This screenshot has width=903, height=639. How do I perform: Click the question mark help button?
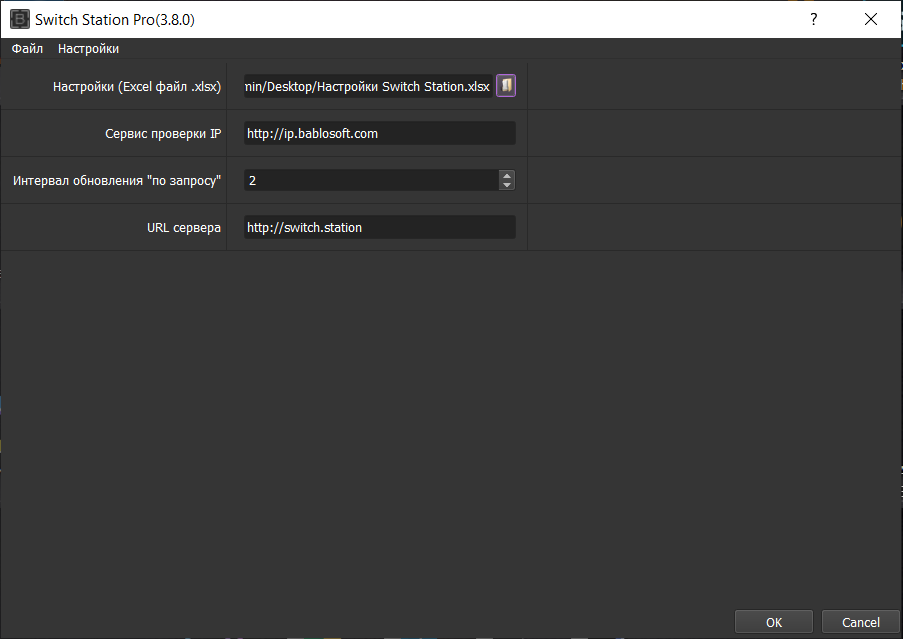pos(813,19)
